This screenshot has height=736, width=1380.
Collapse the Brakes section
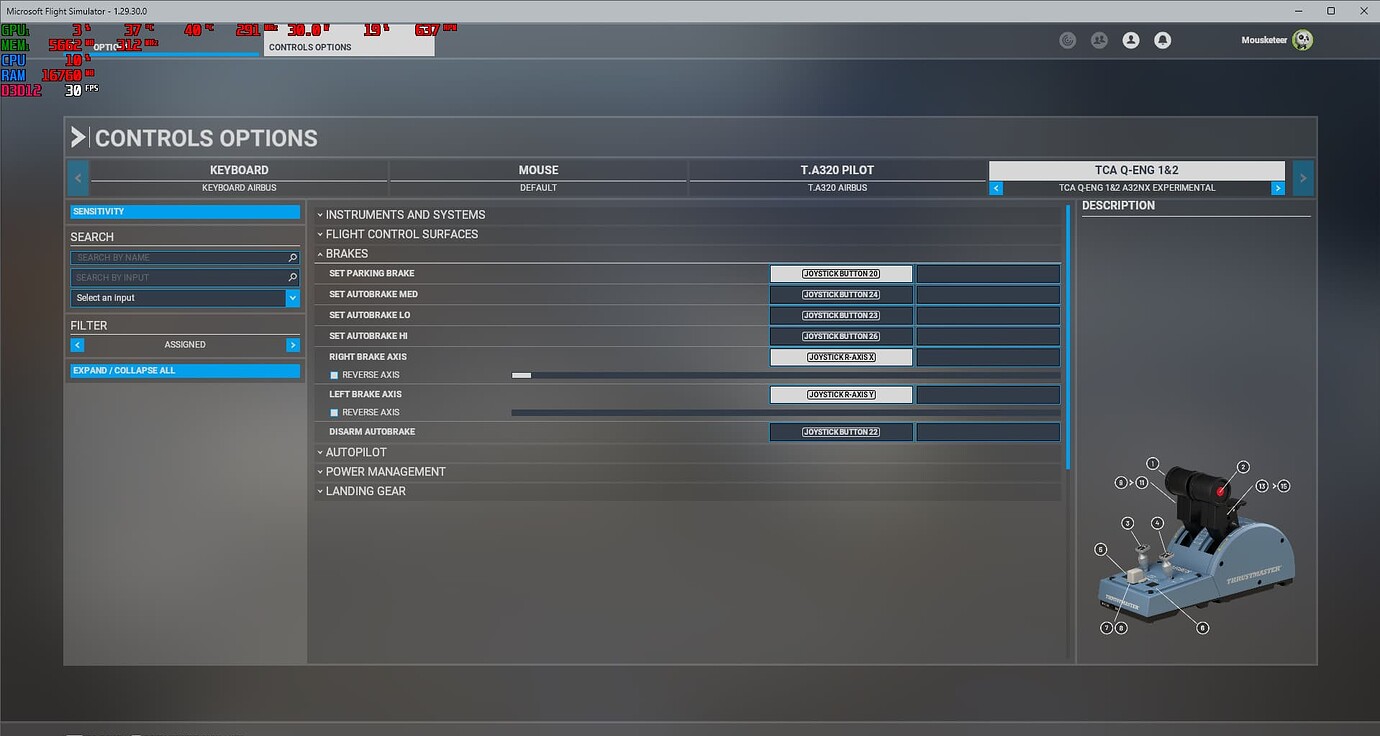point(346,254)
